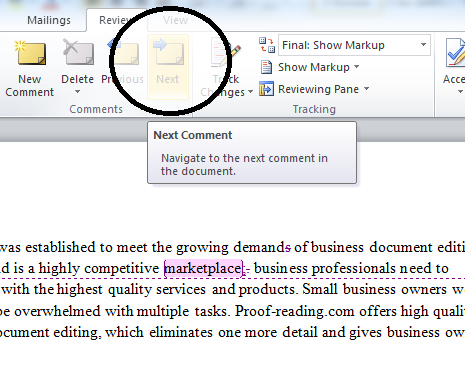
Task: Open the Final: Show Markup combo box
Action: [354, 45]
